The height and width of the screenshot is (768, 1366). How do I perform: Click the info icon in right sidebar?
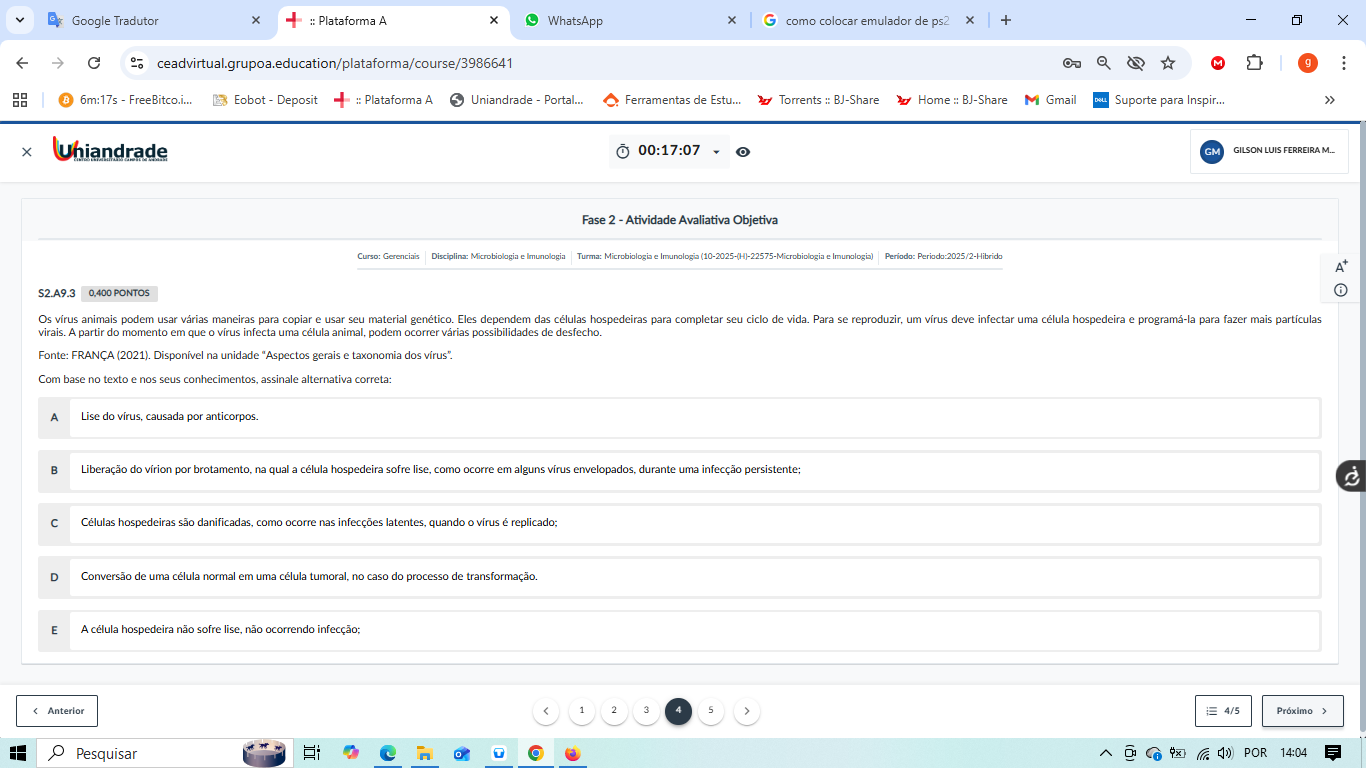tap(1341, 290)
